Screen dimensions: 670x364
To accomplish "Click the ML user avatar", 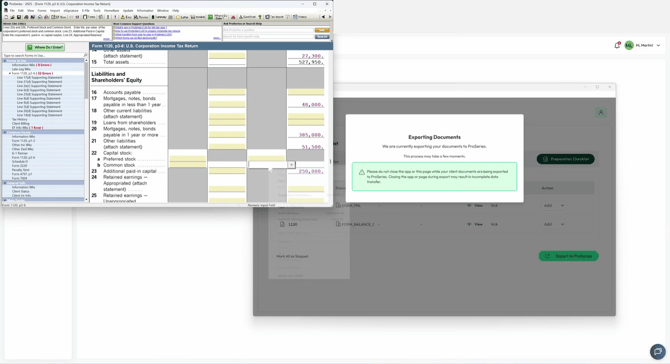I will [x=629, y=45].
